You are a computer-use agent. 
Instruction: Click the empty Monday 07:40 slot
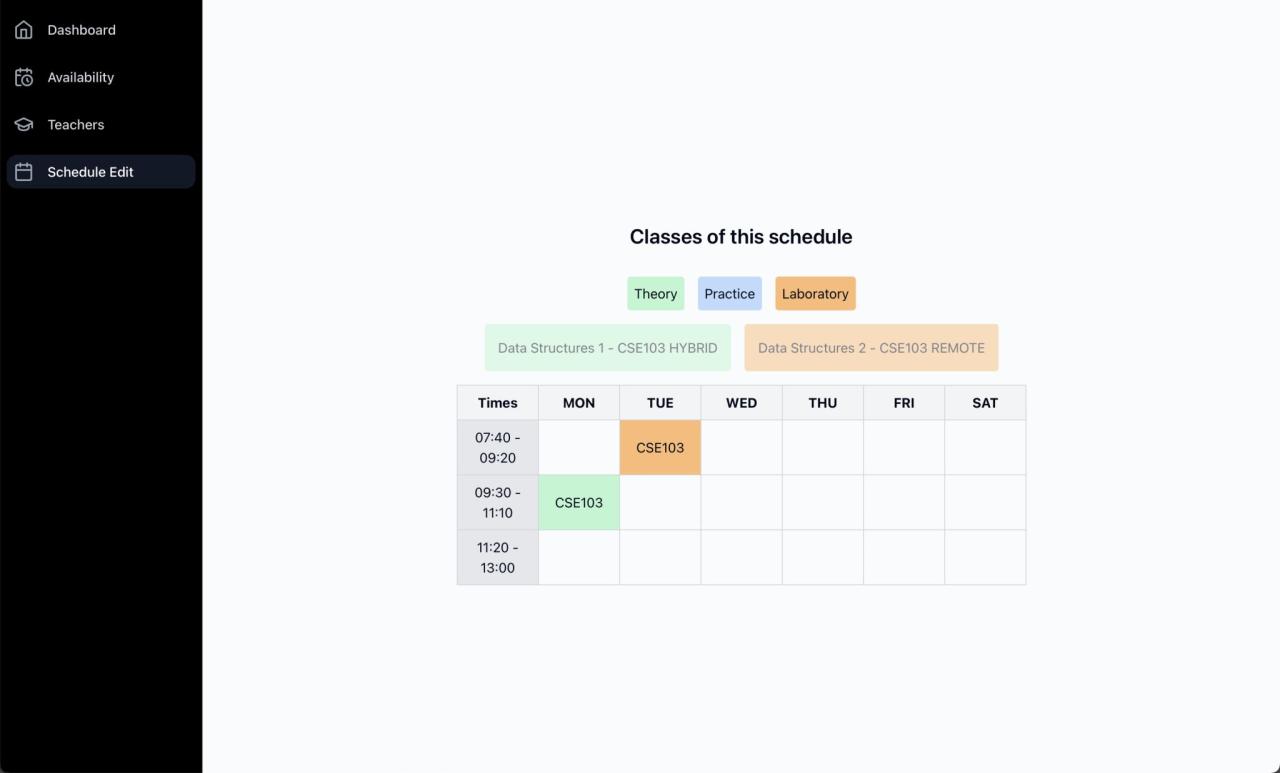pos(579,448)
